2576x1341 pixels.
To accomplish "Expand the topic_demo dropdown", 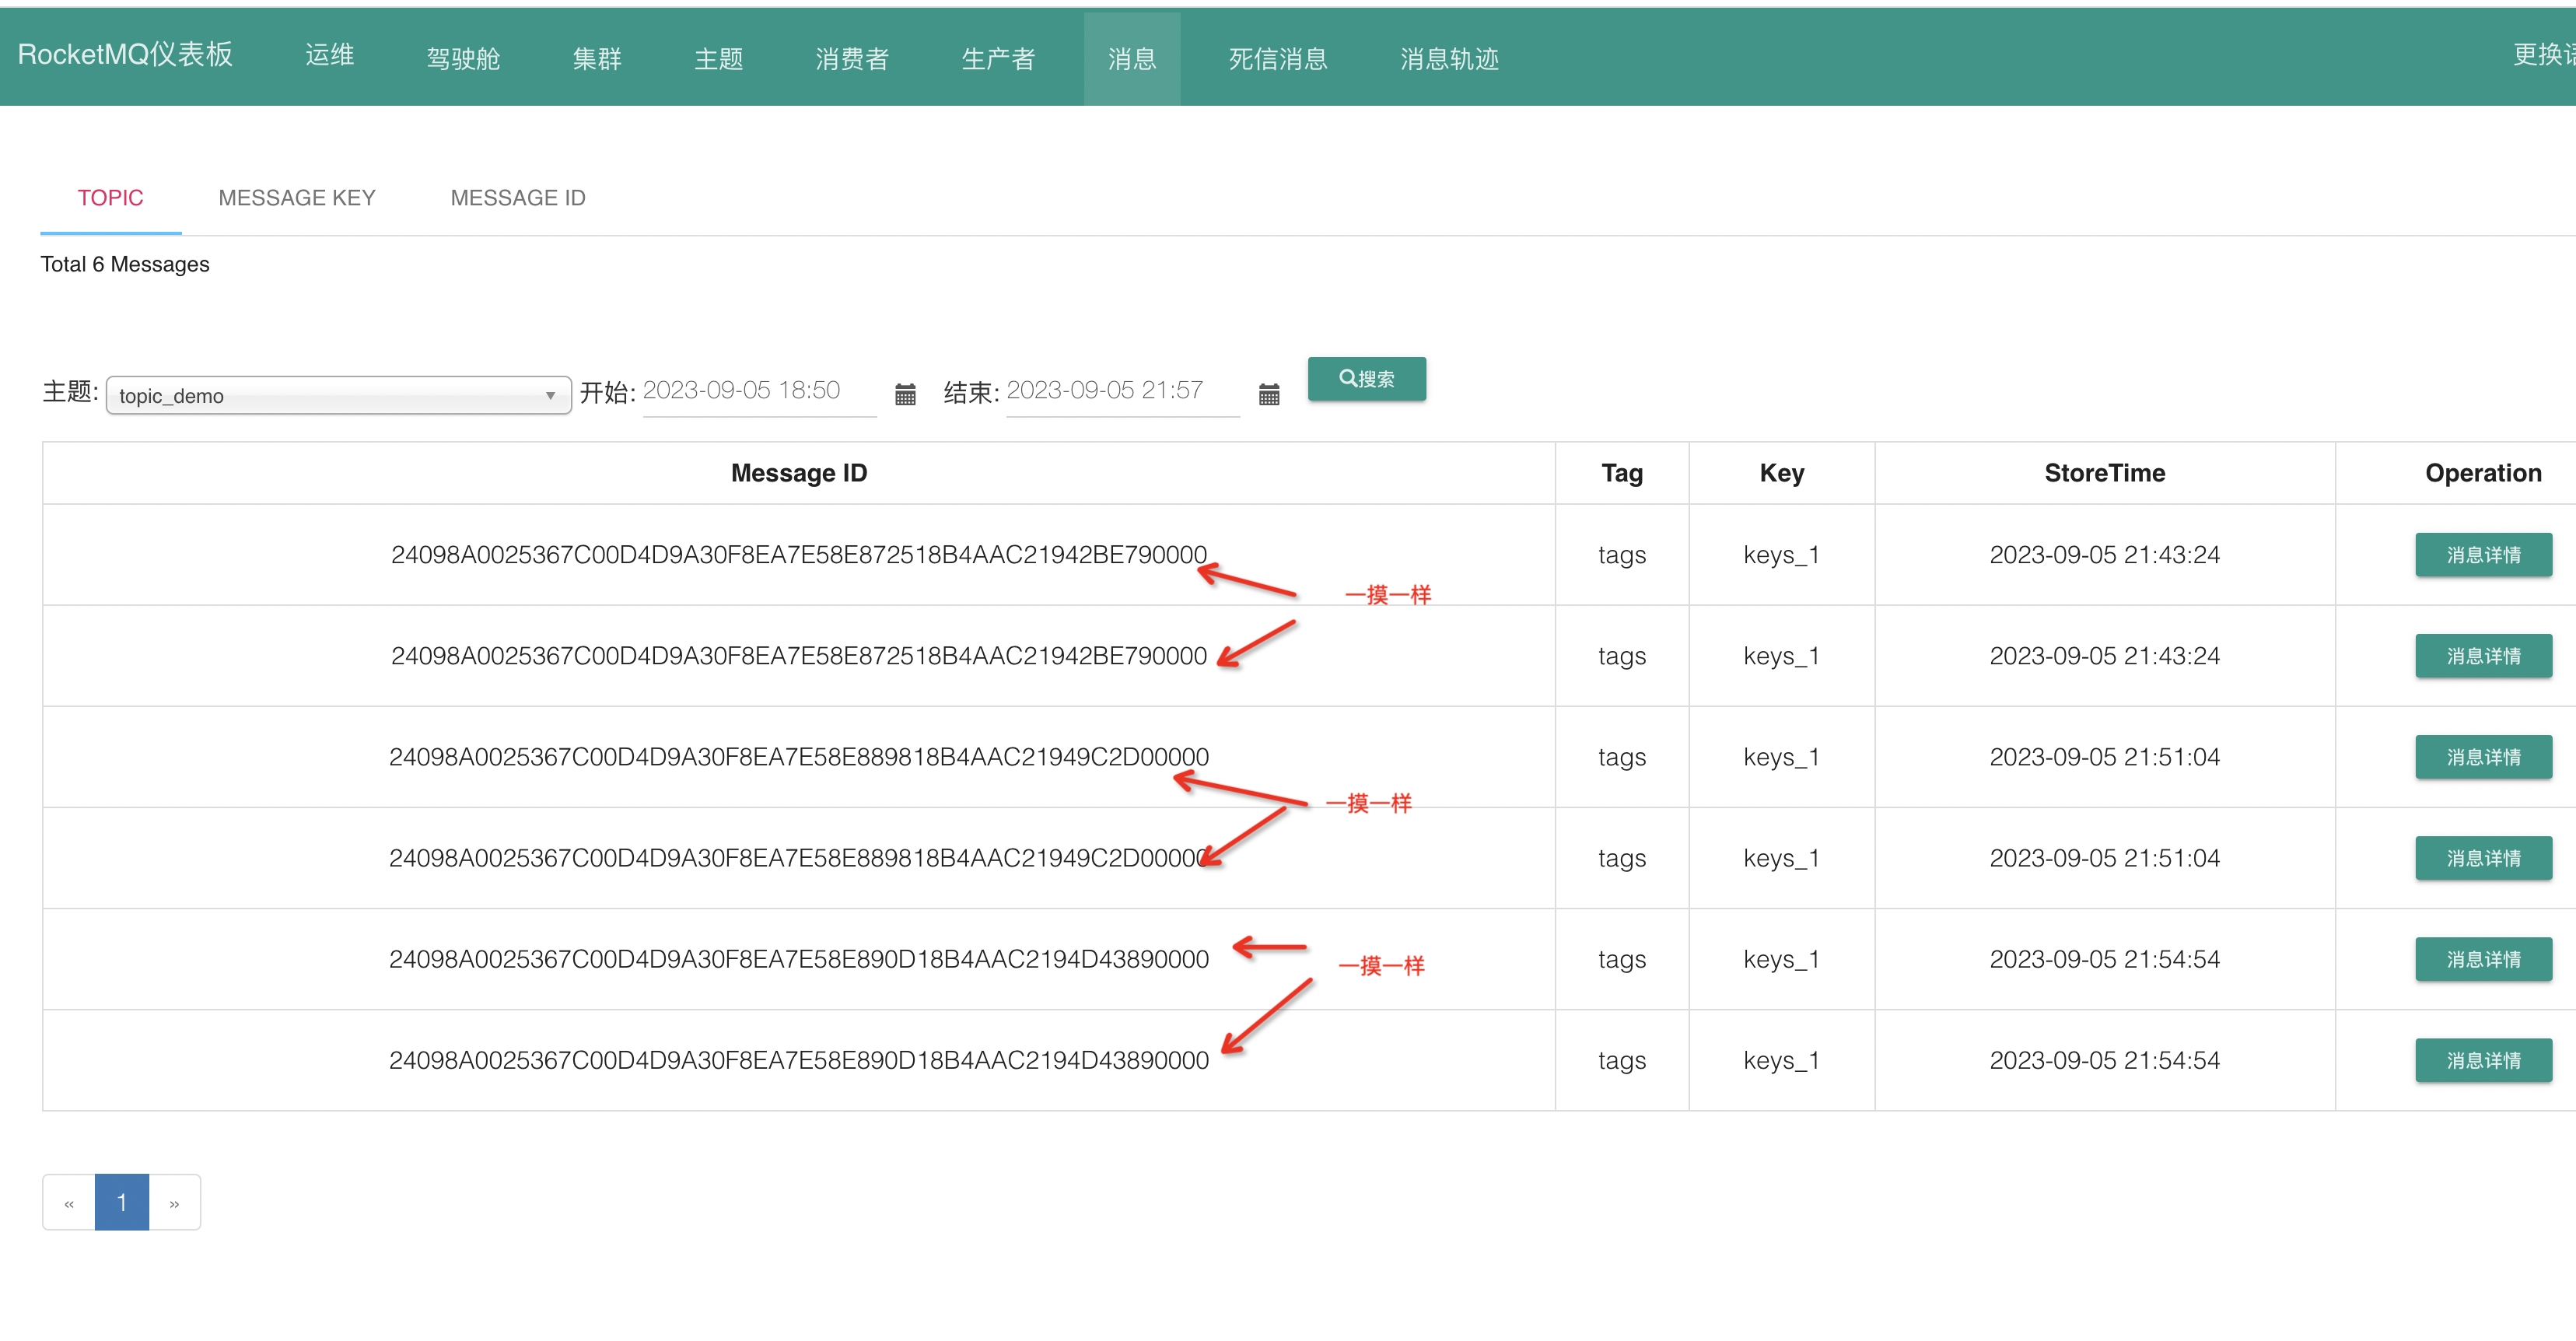I will point(338,395).
